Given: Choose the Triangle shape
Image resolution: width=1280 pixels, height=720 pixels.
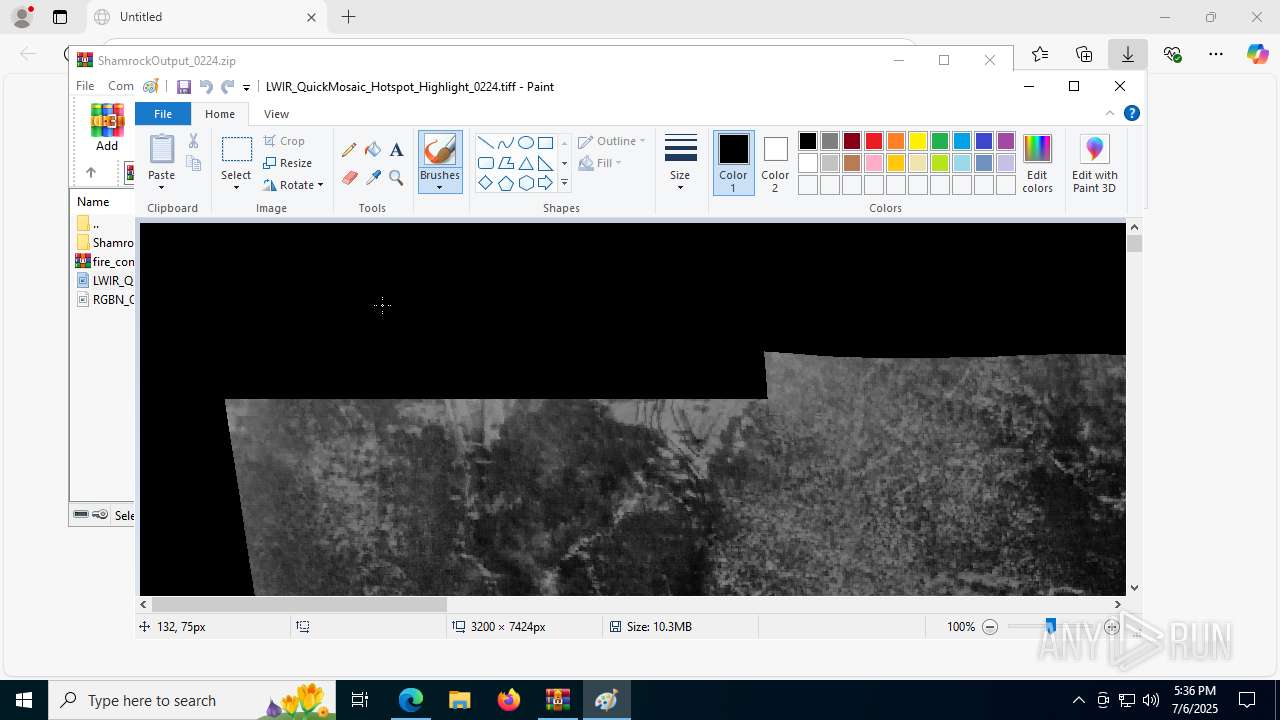Looking at the screenshot, I should pyautogui.click(x=525, y=163).
